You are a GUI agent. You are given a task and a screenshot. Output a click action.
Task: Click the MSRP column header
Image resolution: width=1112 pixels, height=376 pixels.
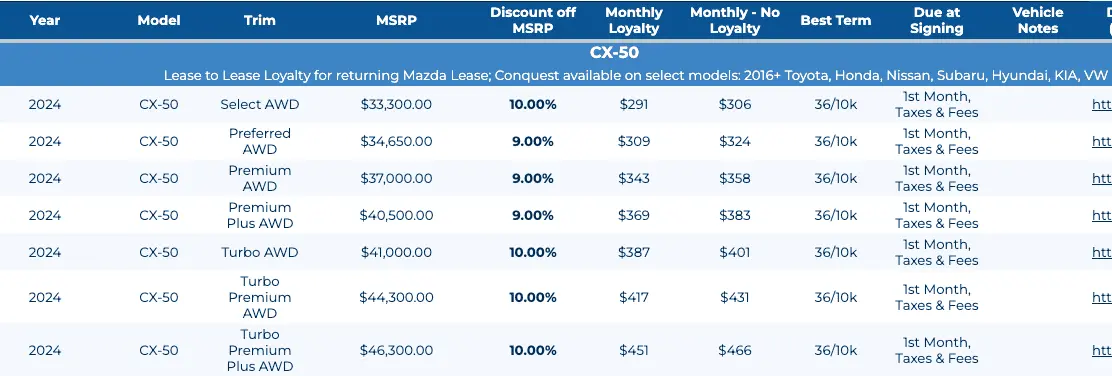[x=396, y=21]
